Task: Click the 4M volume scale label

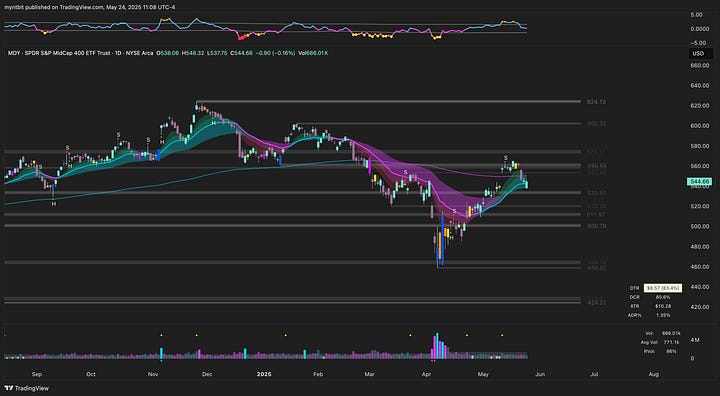Action: (x=696, y=340)
